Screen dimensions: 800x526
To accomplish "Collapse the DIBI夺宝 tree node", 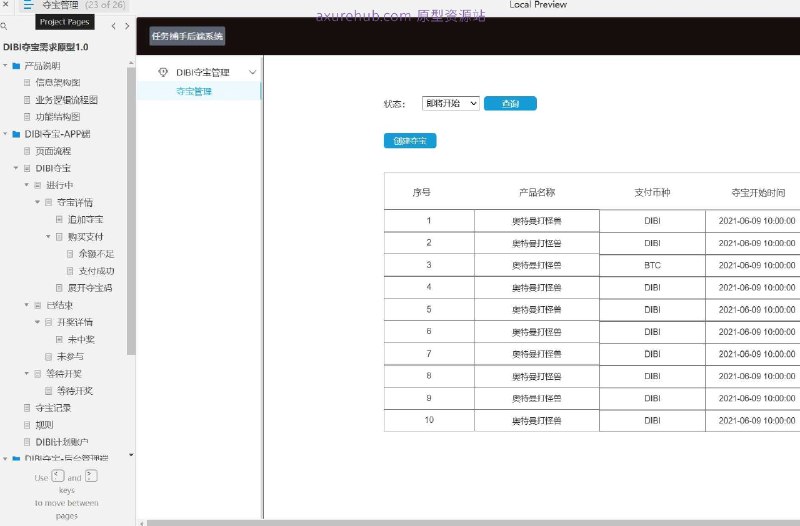I will click(x=16, y=168).
